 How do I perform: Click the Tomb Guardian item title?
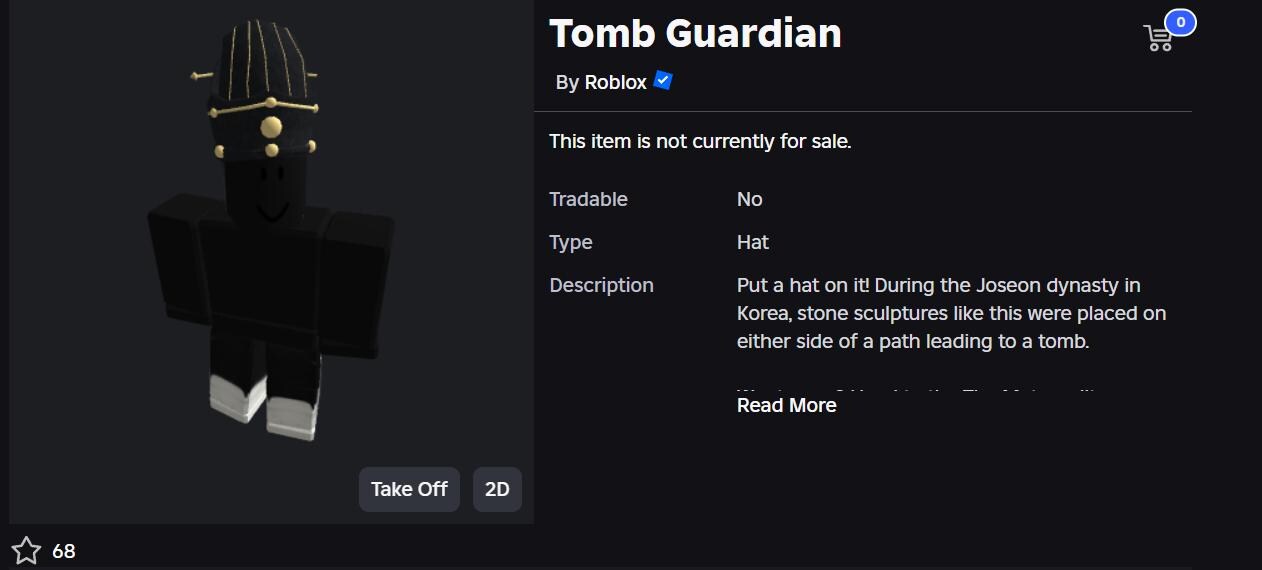click(695, 34)
